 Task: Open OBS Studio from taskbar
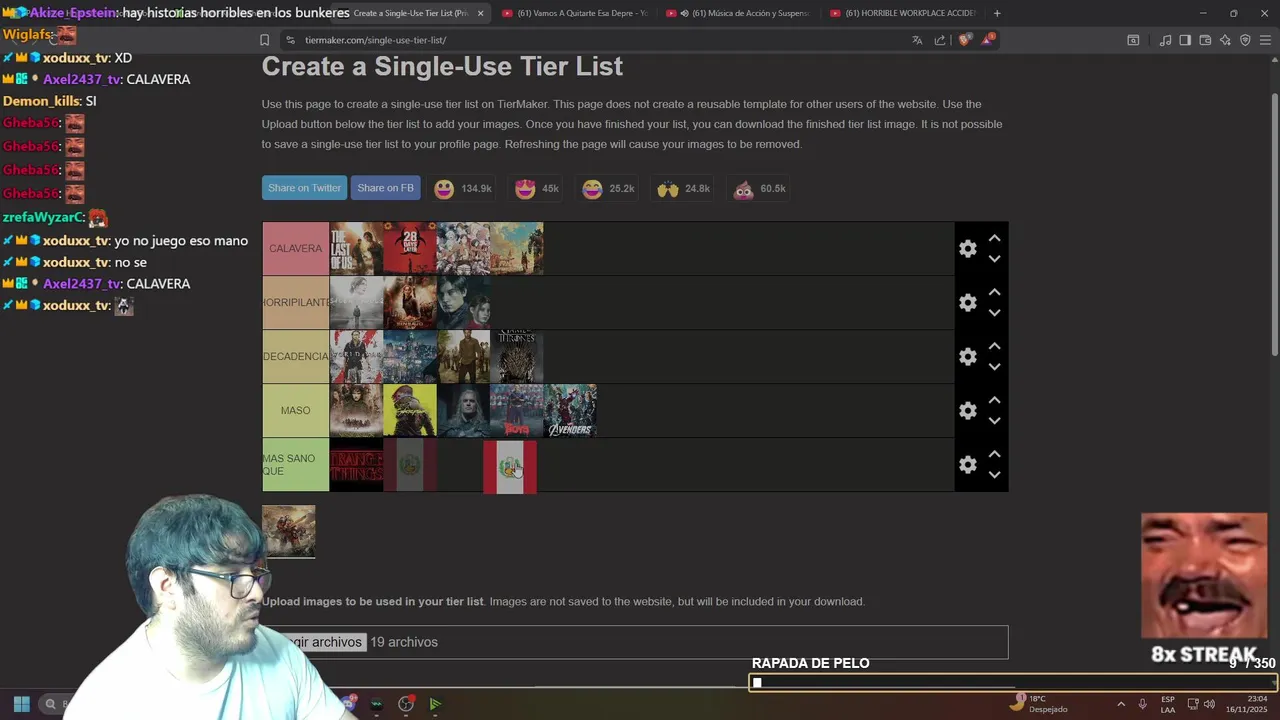coord(406,704)
